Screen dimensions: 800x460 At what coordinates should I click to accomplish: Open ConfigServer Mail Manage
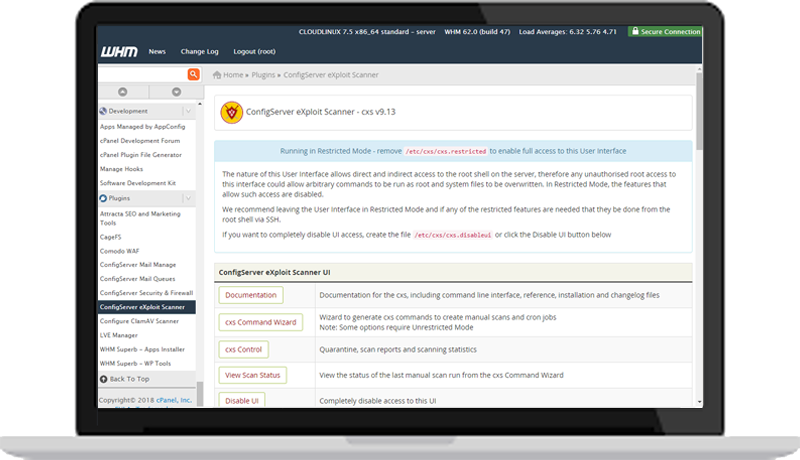(138, 265)
